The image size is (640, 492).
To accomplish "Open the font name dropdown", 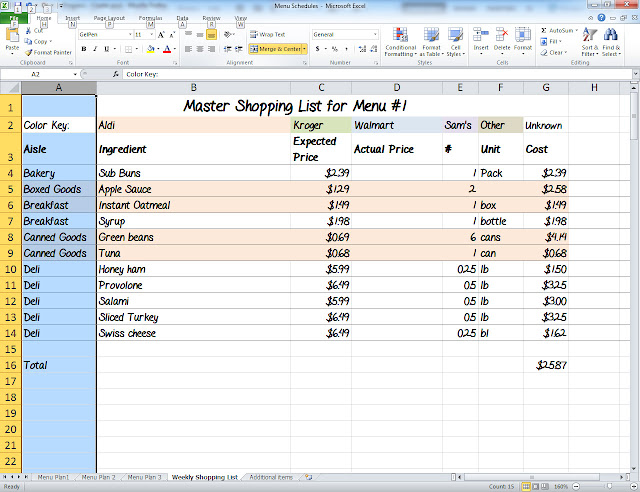I will [130, 35].
